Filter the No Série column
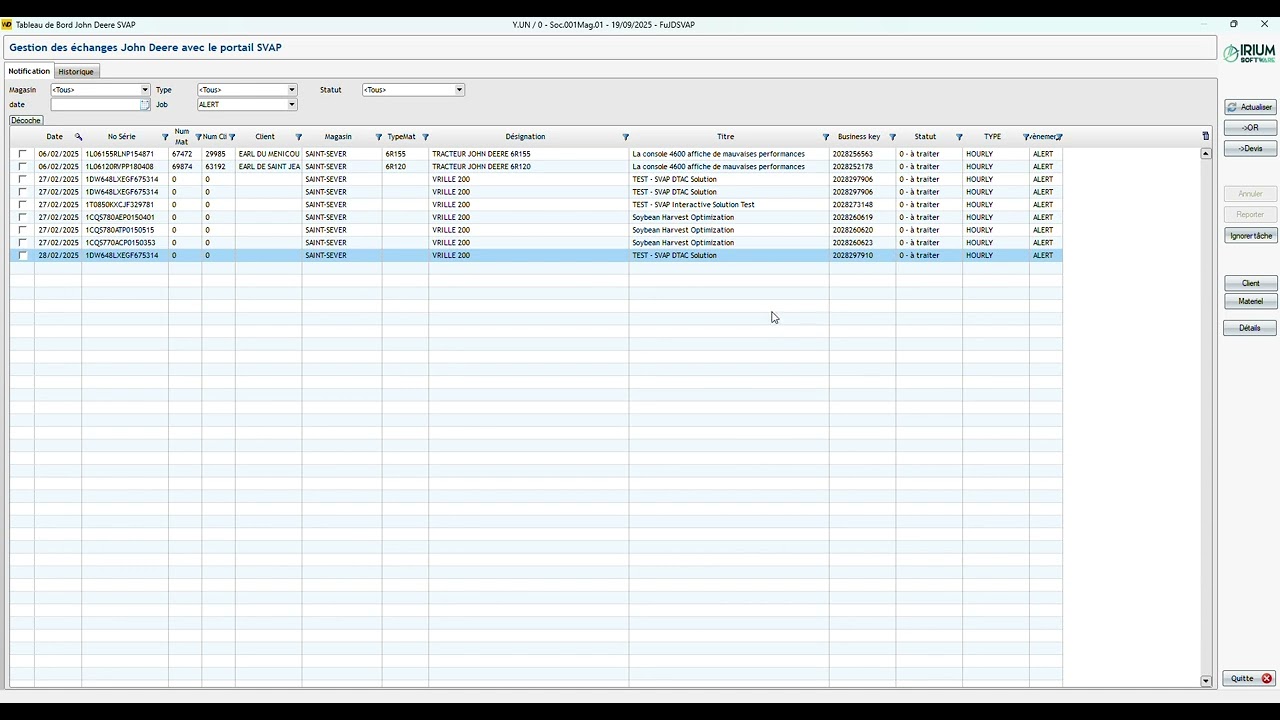 pyautogui.click(x=166, y=137)
